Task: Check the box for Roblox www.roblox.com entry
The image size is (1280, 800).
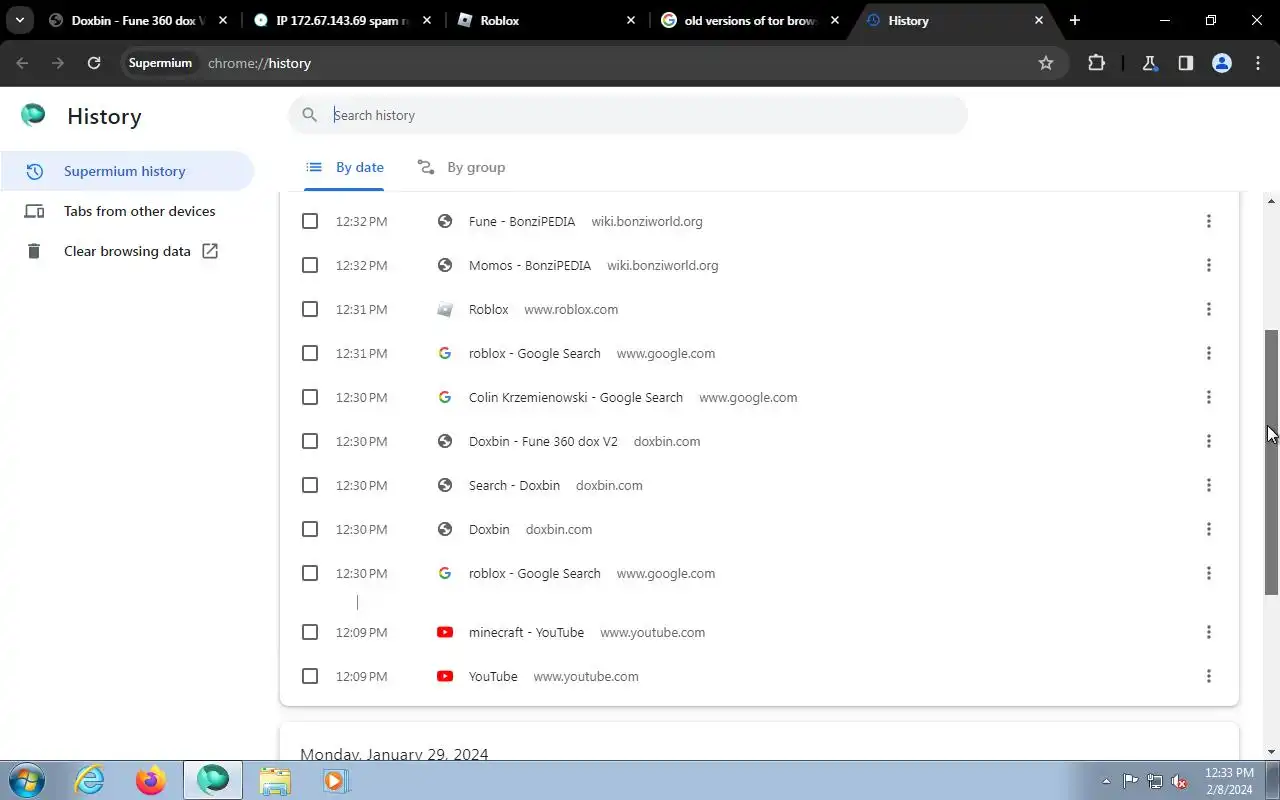Action: click(310, 309)
